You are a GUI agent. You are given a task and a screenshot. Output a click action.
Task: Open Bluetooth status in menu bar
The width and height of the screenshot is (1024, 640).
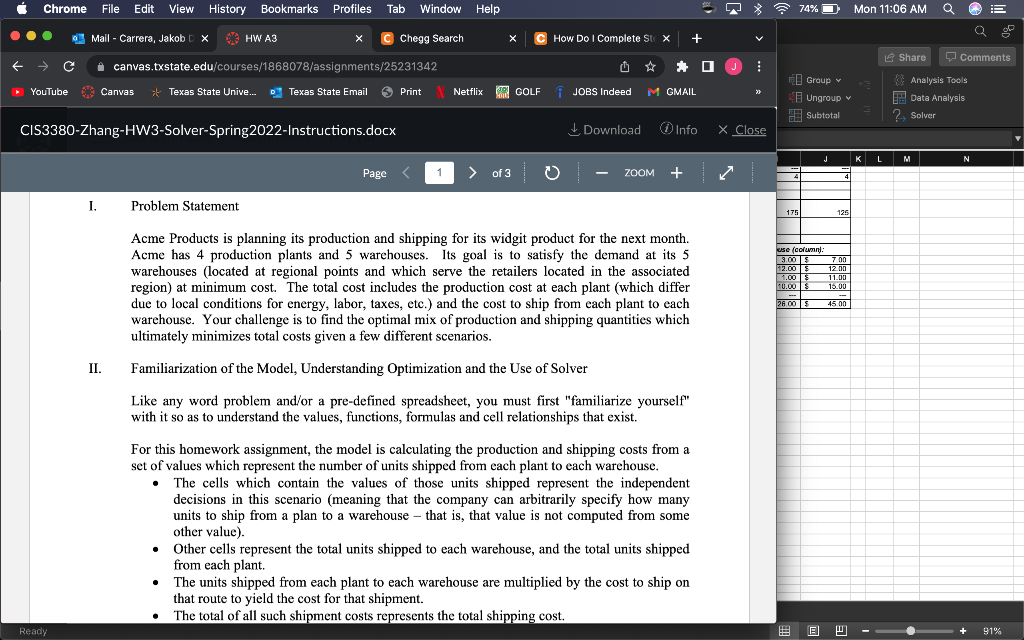tap(758, 8)
